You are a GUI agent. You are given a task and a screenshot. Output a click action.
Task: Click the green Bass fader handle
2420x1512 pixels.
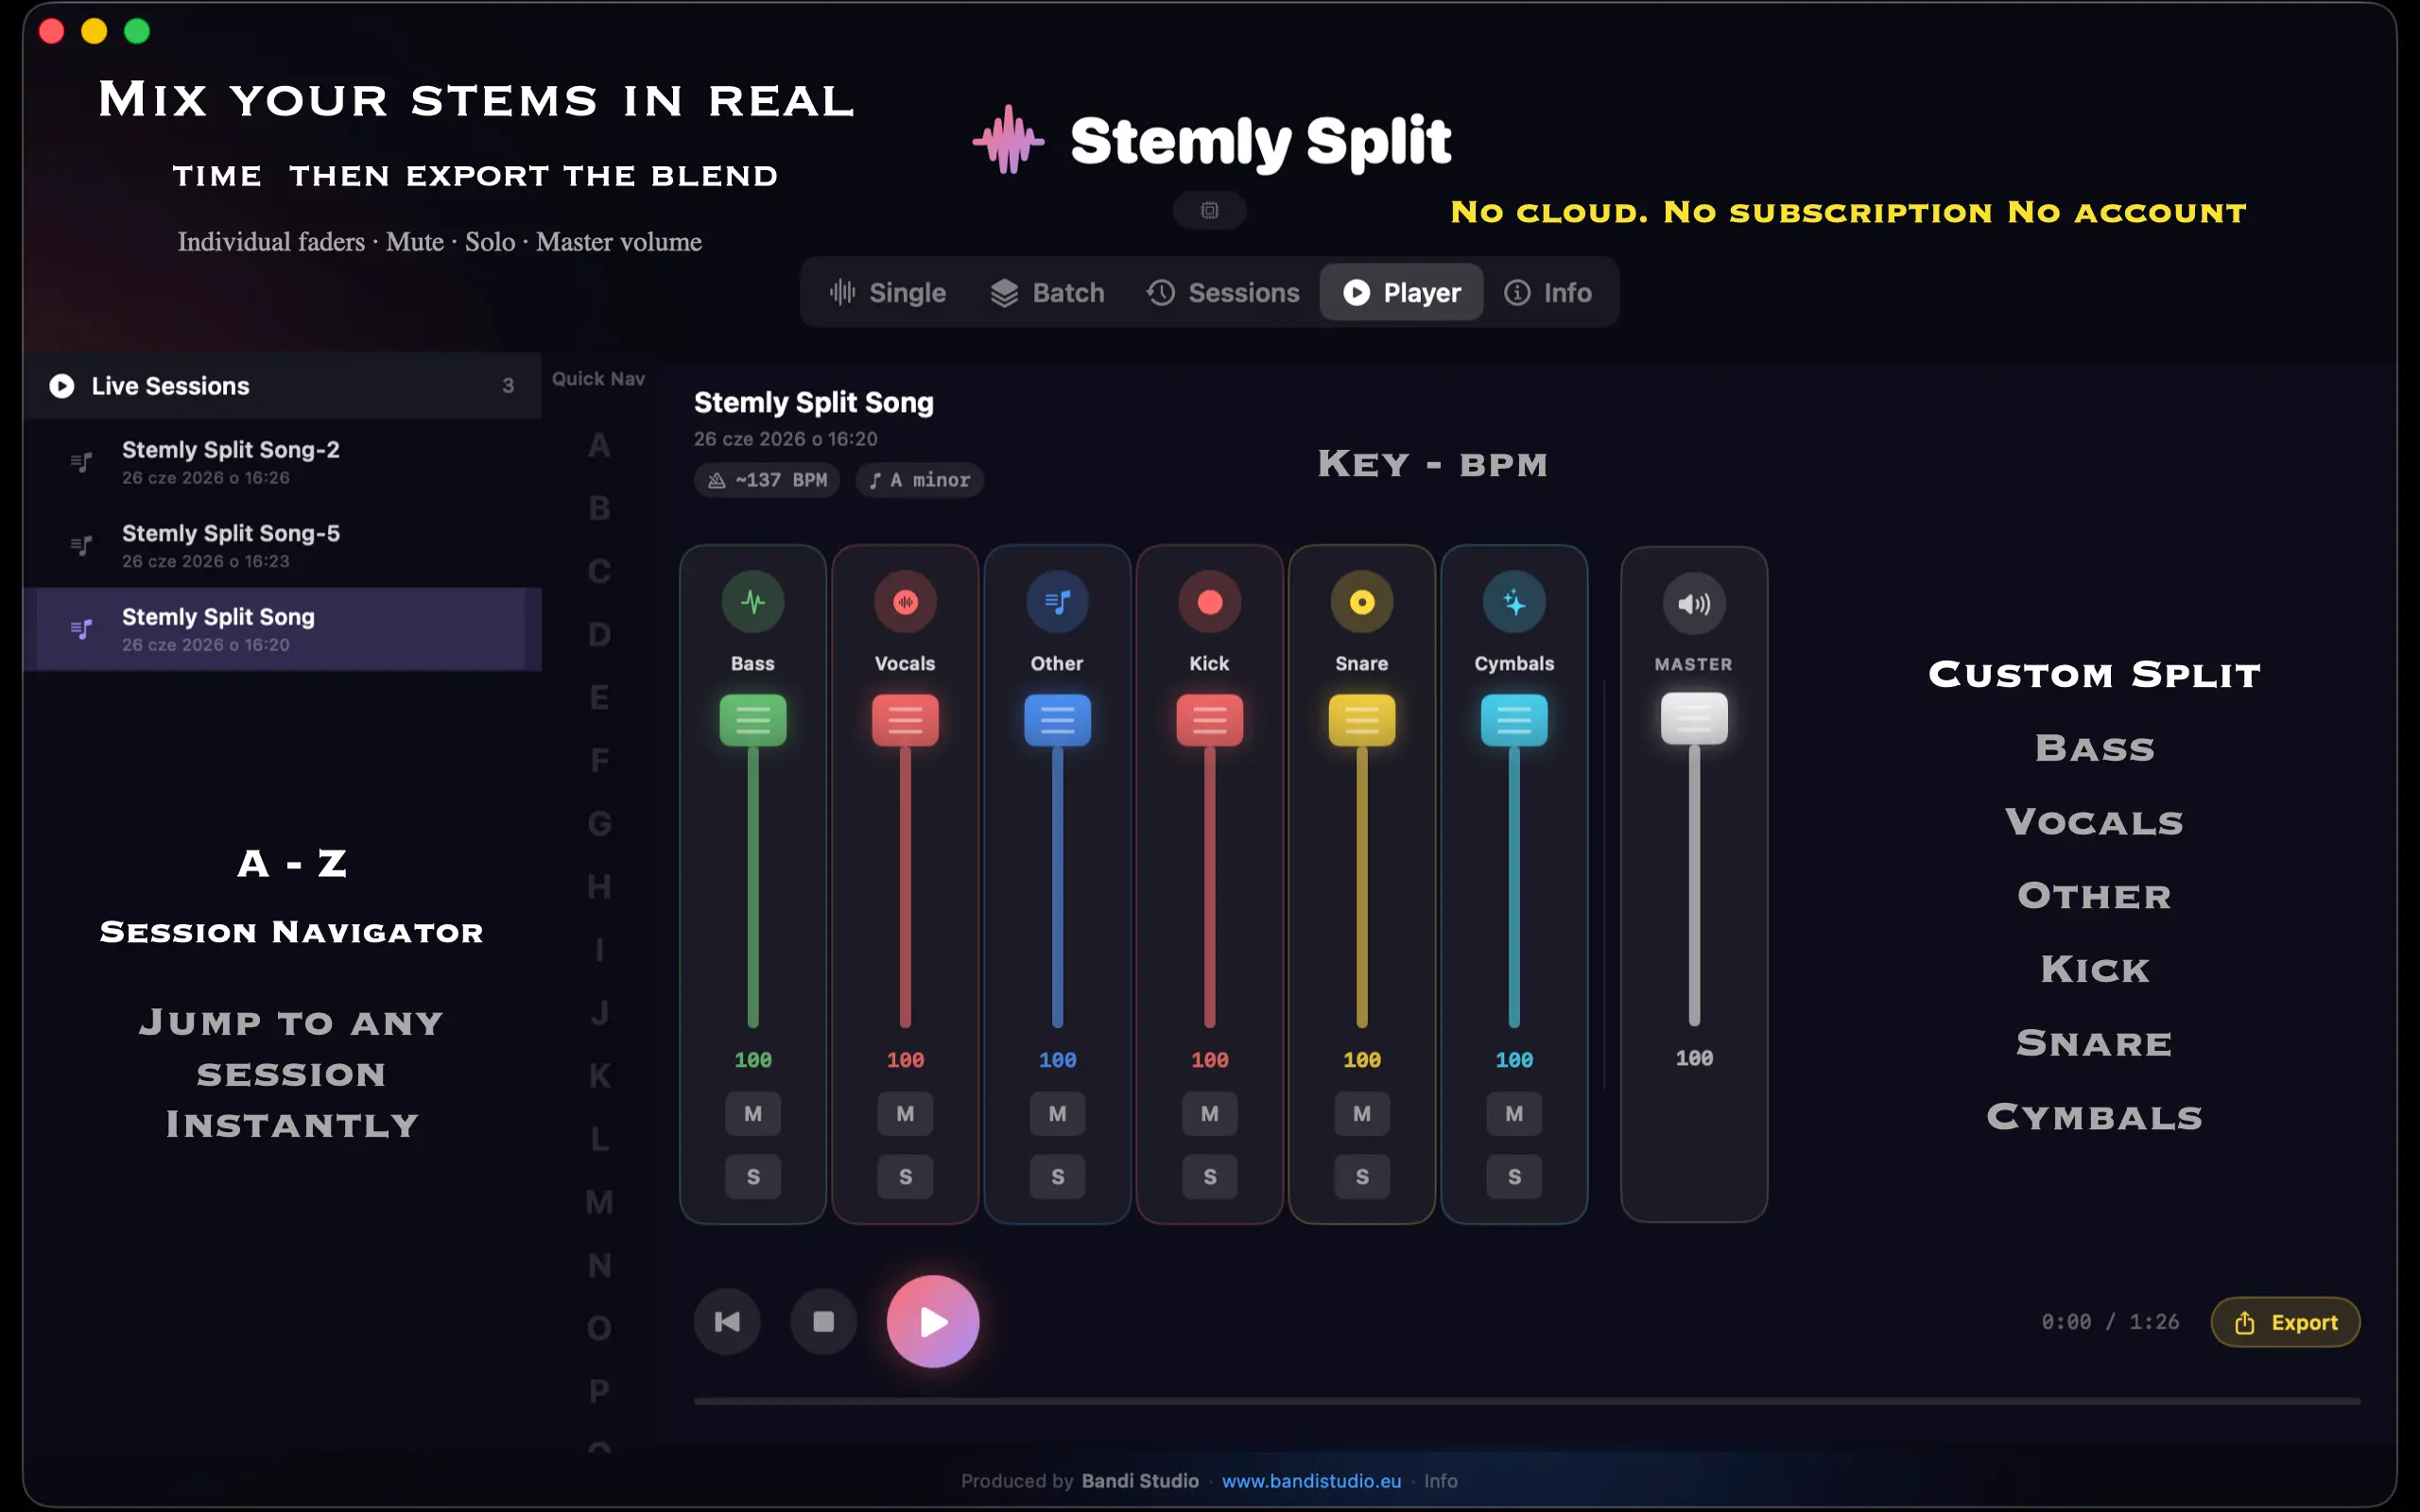[x=753, y=720]
